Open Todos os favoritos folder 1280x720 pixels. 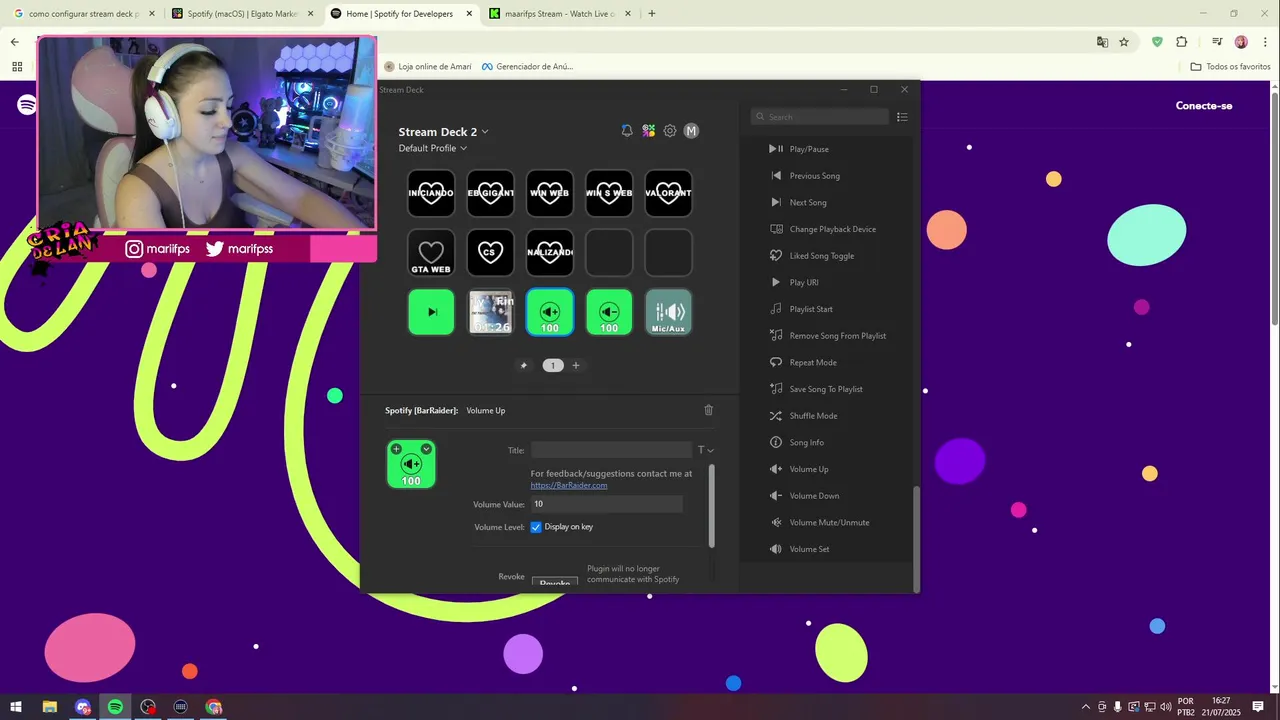(x=1230, y=66)
